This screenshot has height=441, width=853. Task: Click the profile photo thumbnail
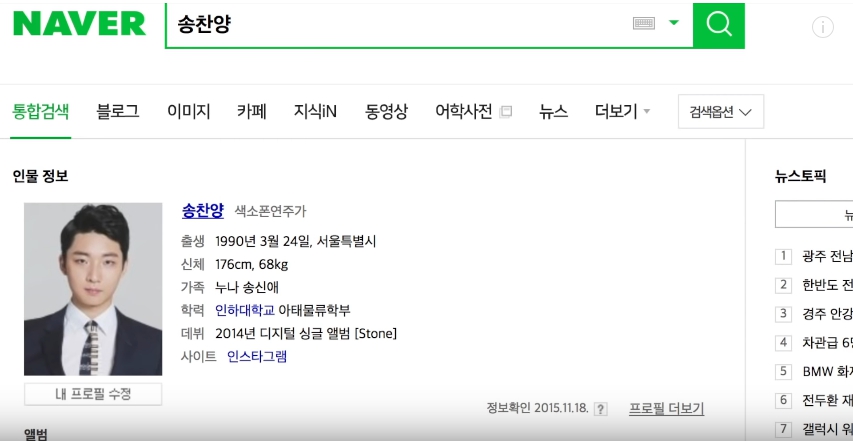[x=93, y=289]
